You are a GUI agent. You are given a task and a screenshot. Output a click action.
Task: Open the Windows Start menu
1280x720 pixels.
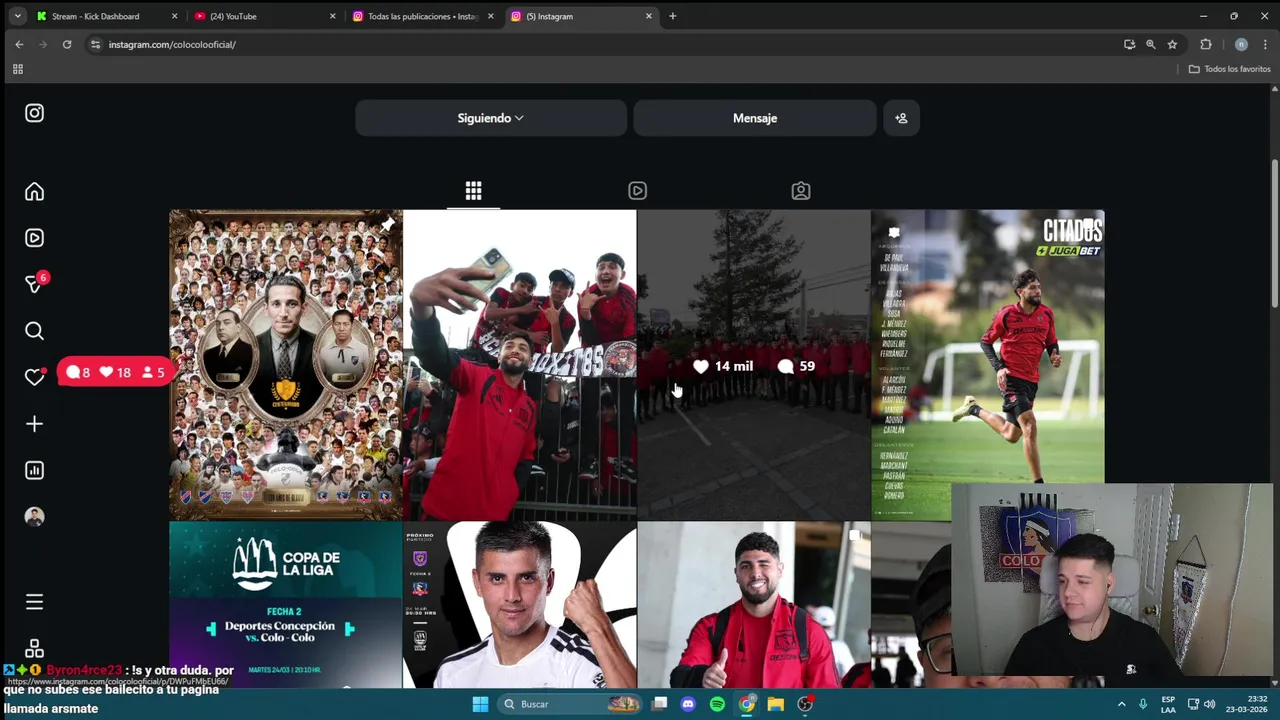[x=480, y=704]
